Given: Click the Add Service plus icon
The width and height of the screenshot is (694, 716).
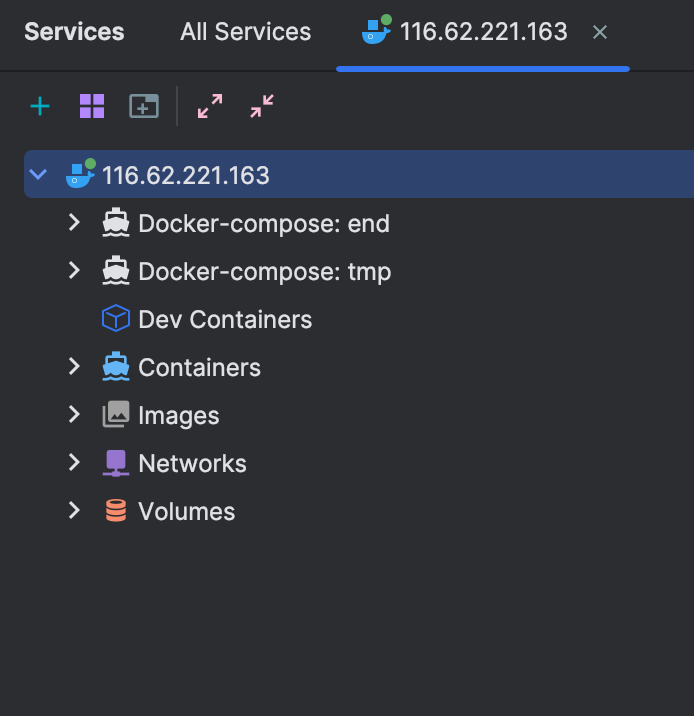Looking at the screenshot, I should click(x=40, y=106).
